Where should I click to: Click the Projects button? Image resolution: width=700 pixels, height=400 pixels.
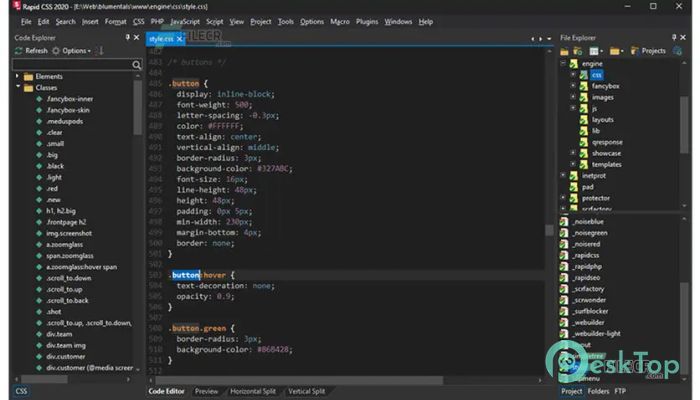[648, 51]
